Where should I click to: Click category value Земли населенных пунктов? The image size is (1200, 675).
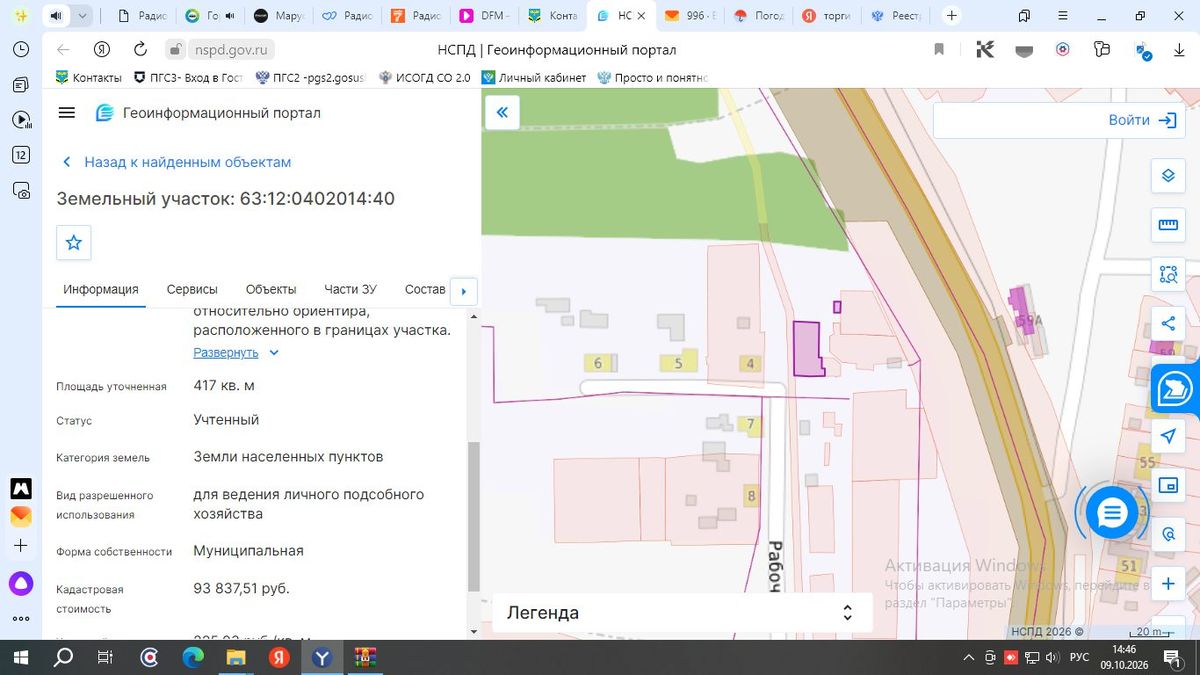click(288, 457)
